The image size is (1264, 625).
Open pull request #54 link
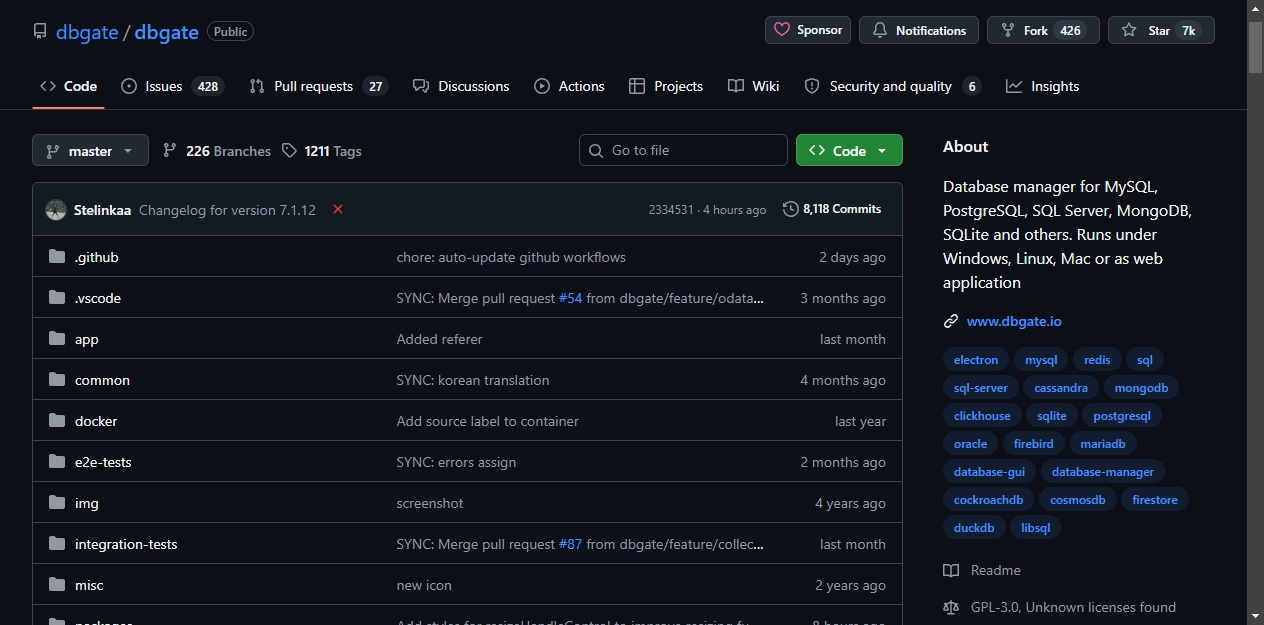click(x=570, y=298)
